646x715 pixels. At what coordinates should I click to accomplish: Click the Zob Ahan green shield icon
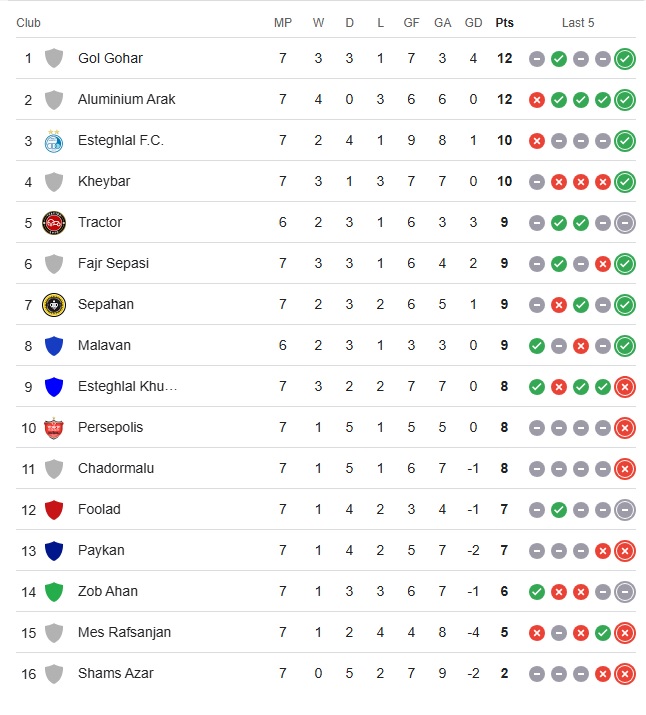click(x=54, y=592)
